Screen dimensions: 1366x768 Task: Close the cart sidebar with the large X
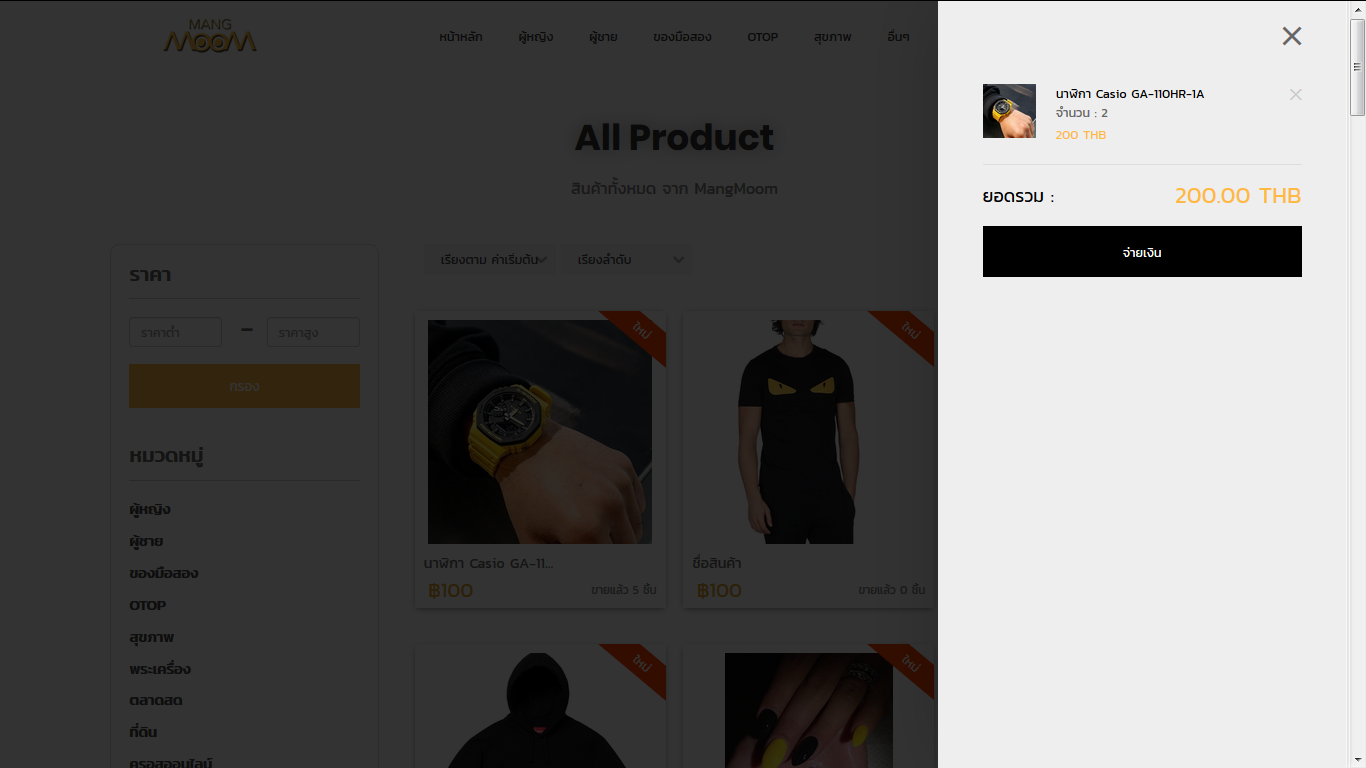pyautogui.click(x=1292, y=36)
